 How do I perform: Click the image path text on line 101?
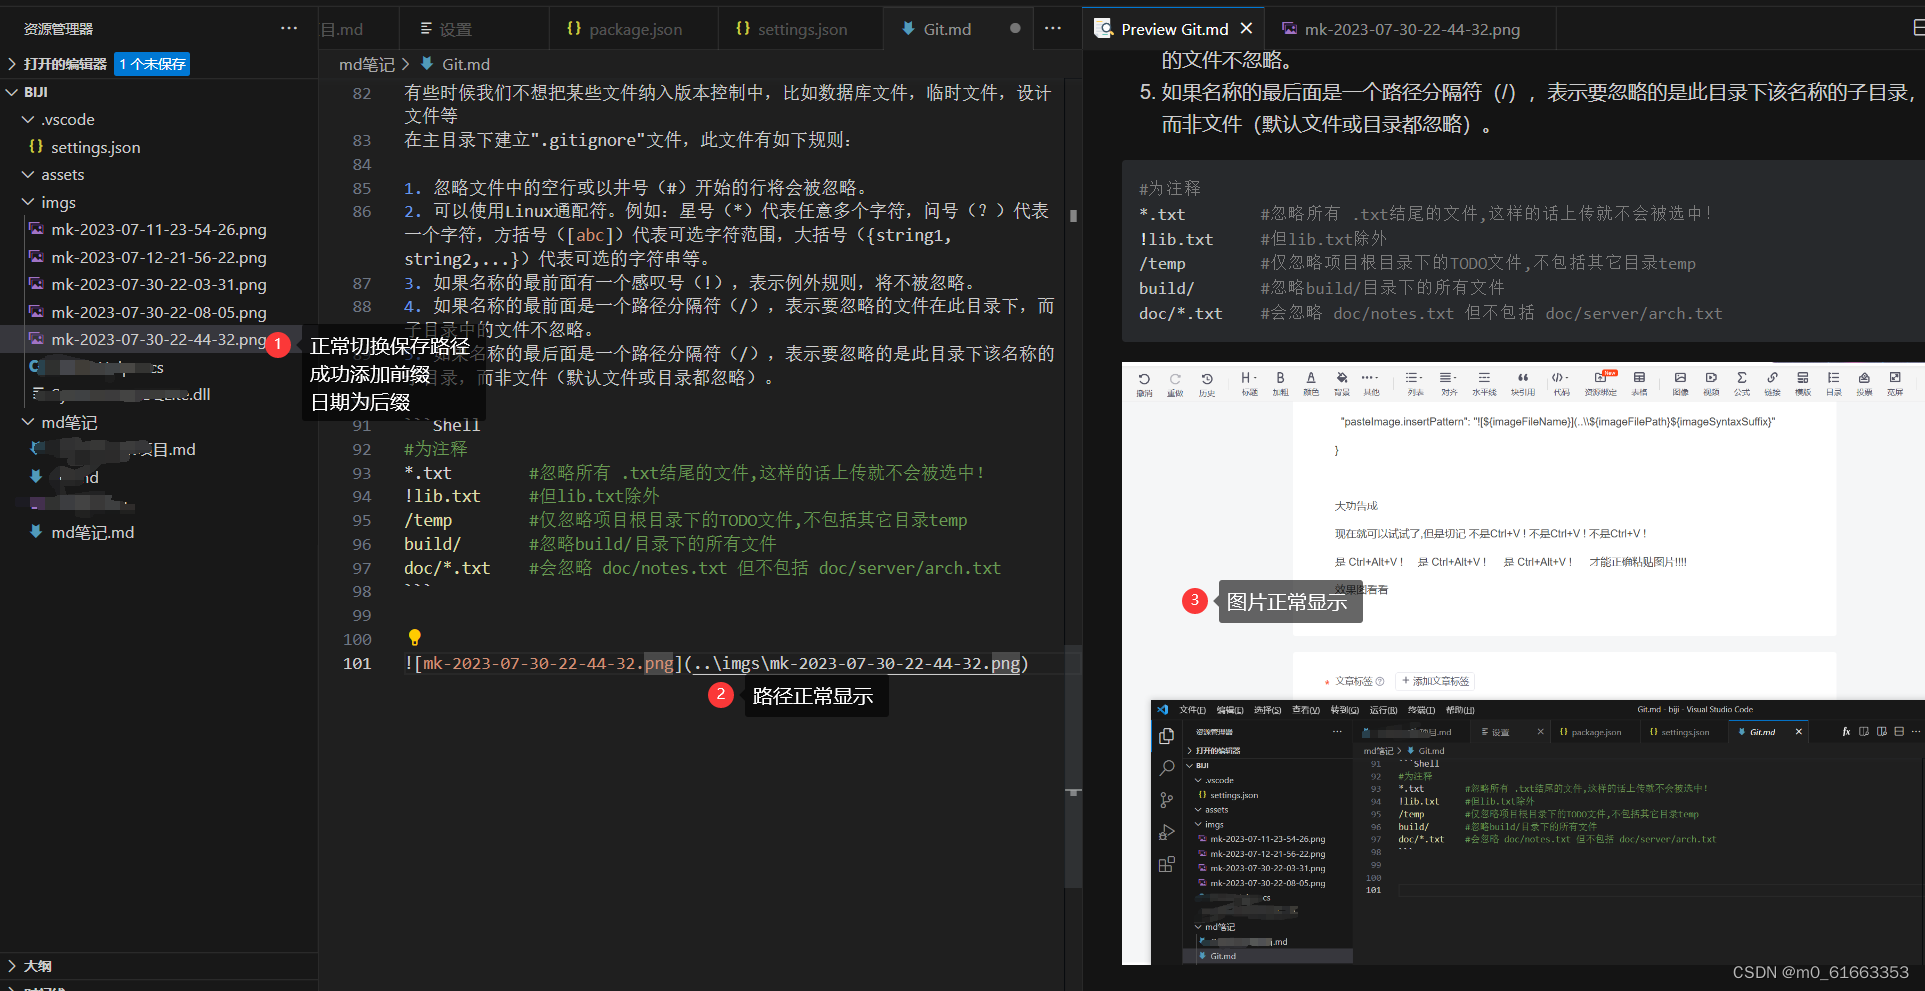pyautogui.click(x=855, y=663)
